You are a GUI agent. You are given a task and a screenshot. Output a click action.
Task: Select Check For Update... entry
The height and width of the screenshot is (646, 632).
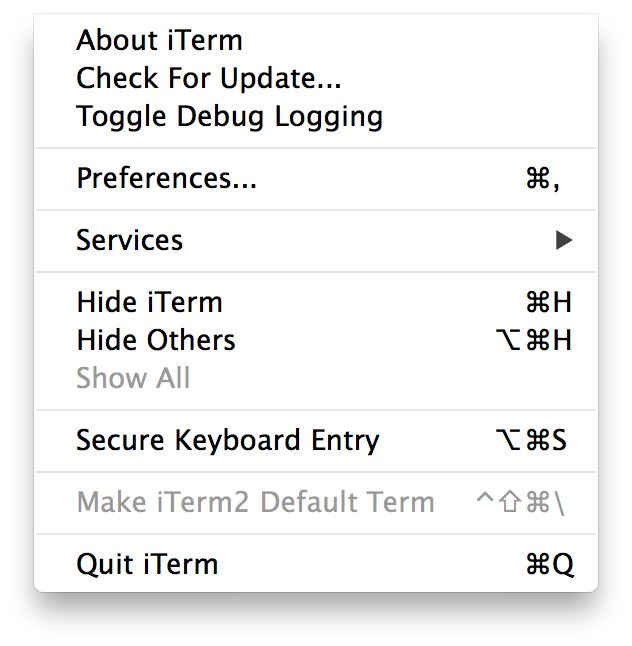(x=208, y=78)
